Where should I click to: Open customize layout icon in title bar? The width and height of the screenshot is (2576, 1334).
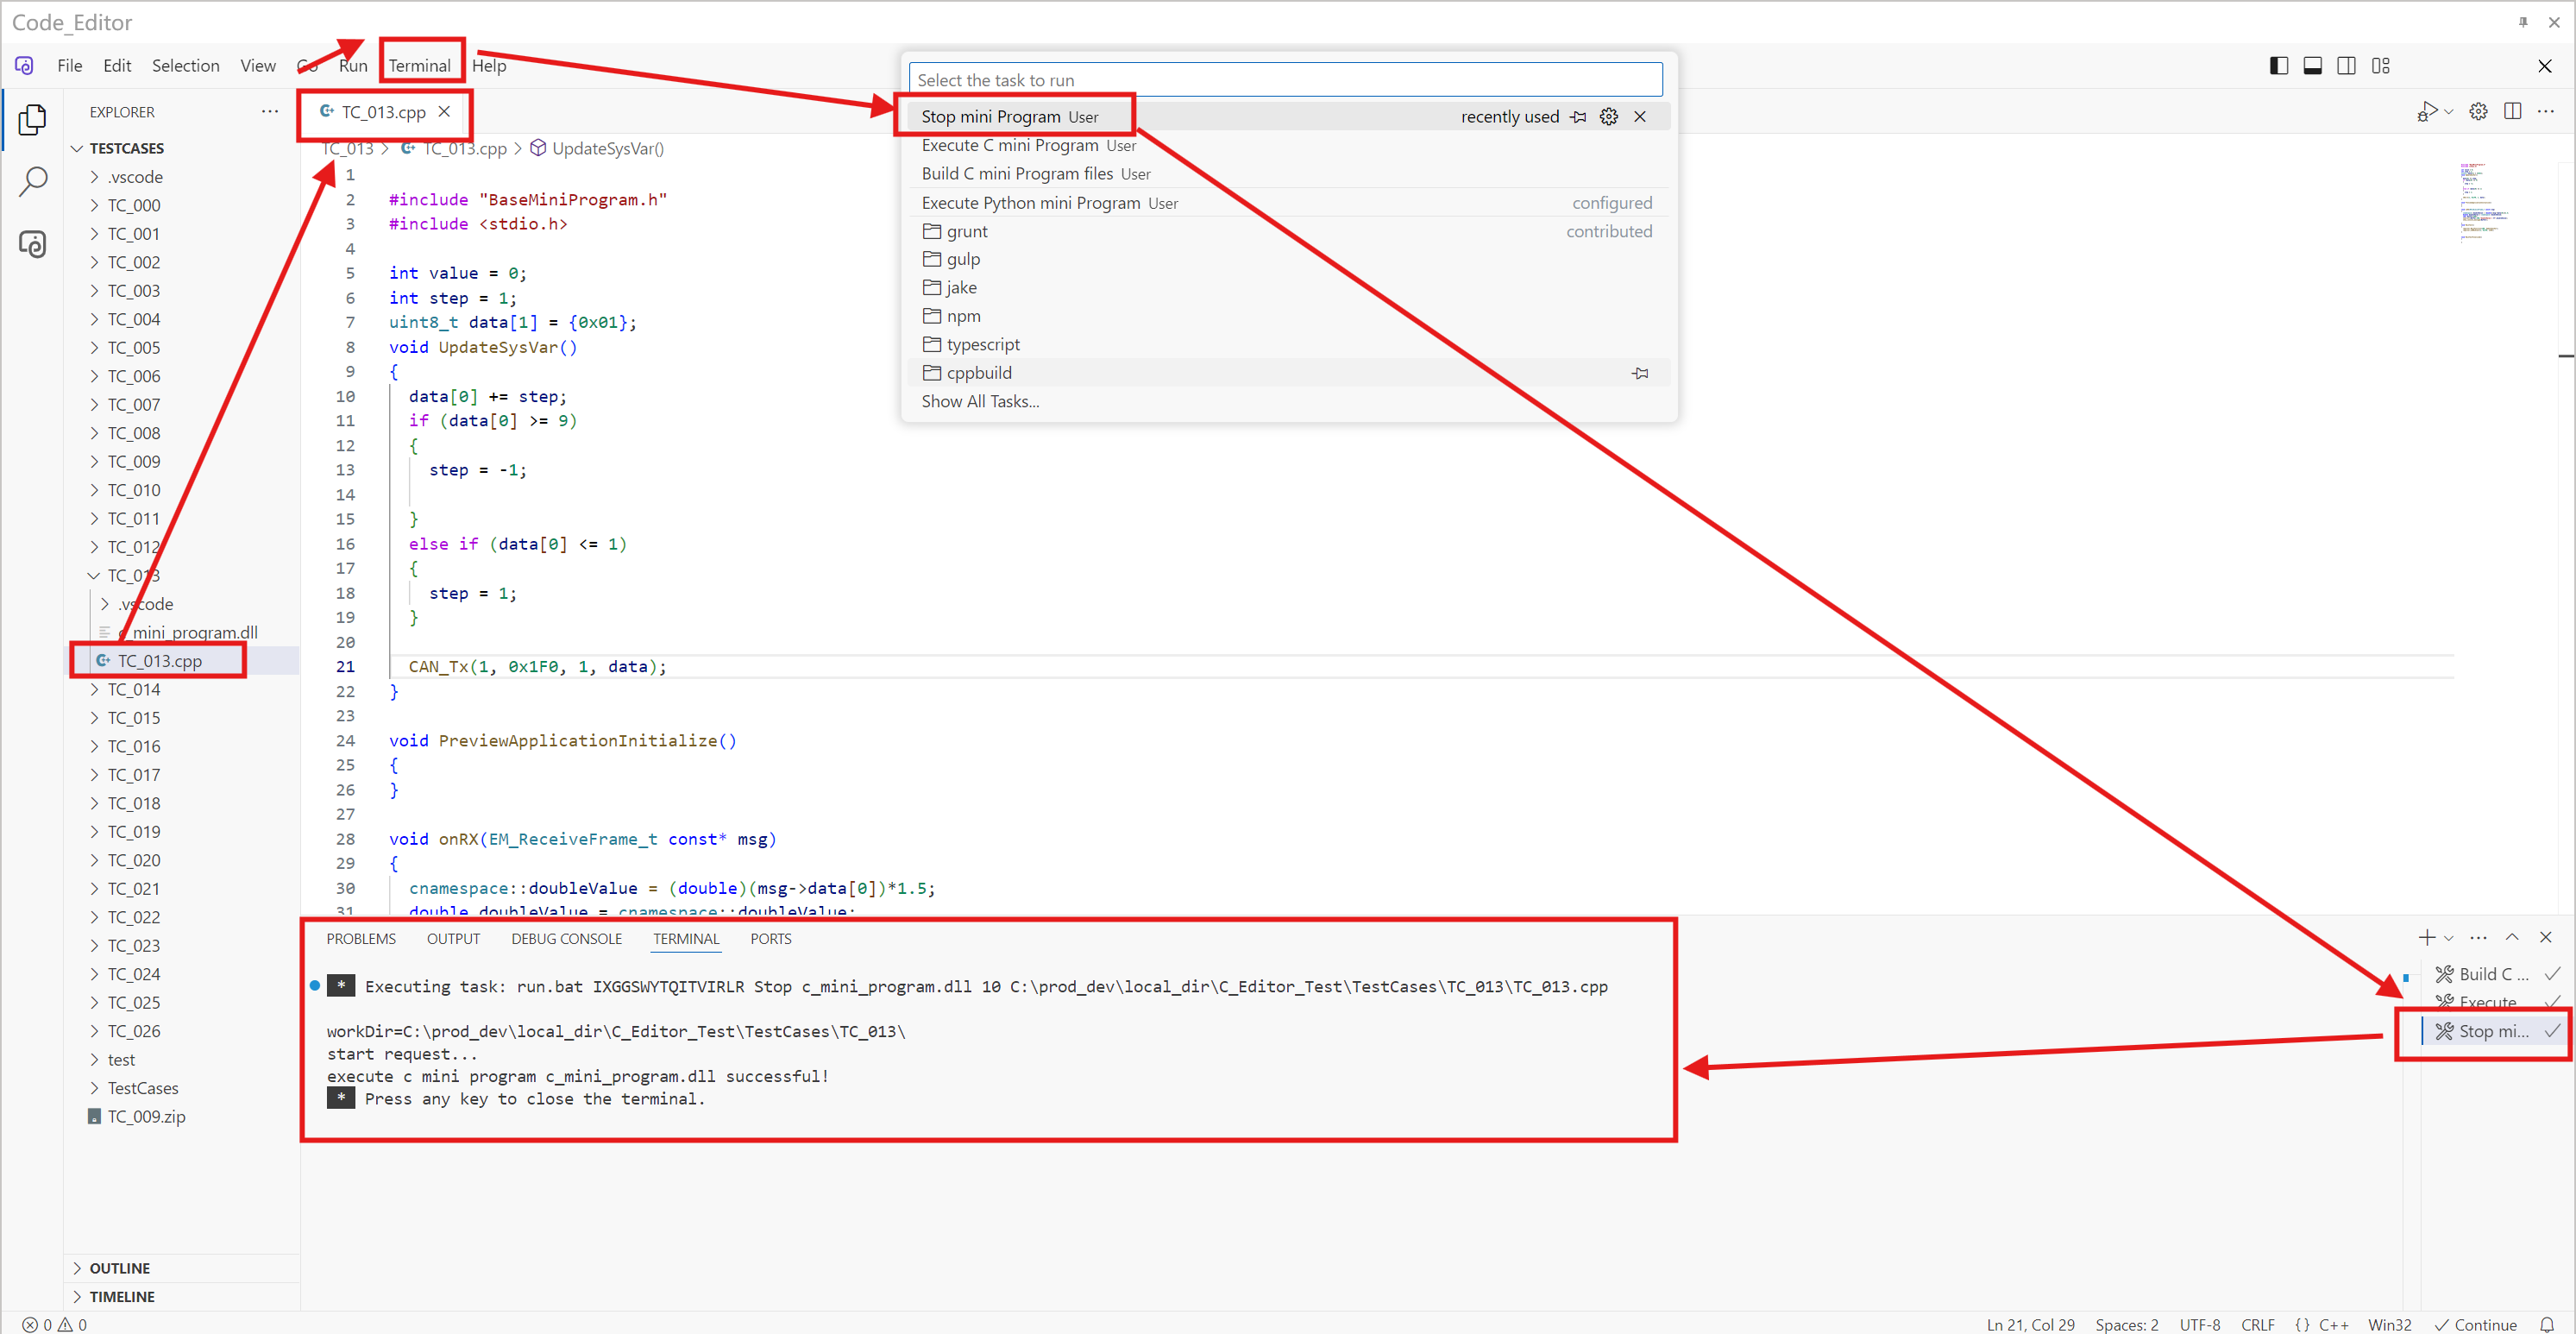point(2380,66)
